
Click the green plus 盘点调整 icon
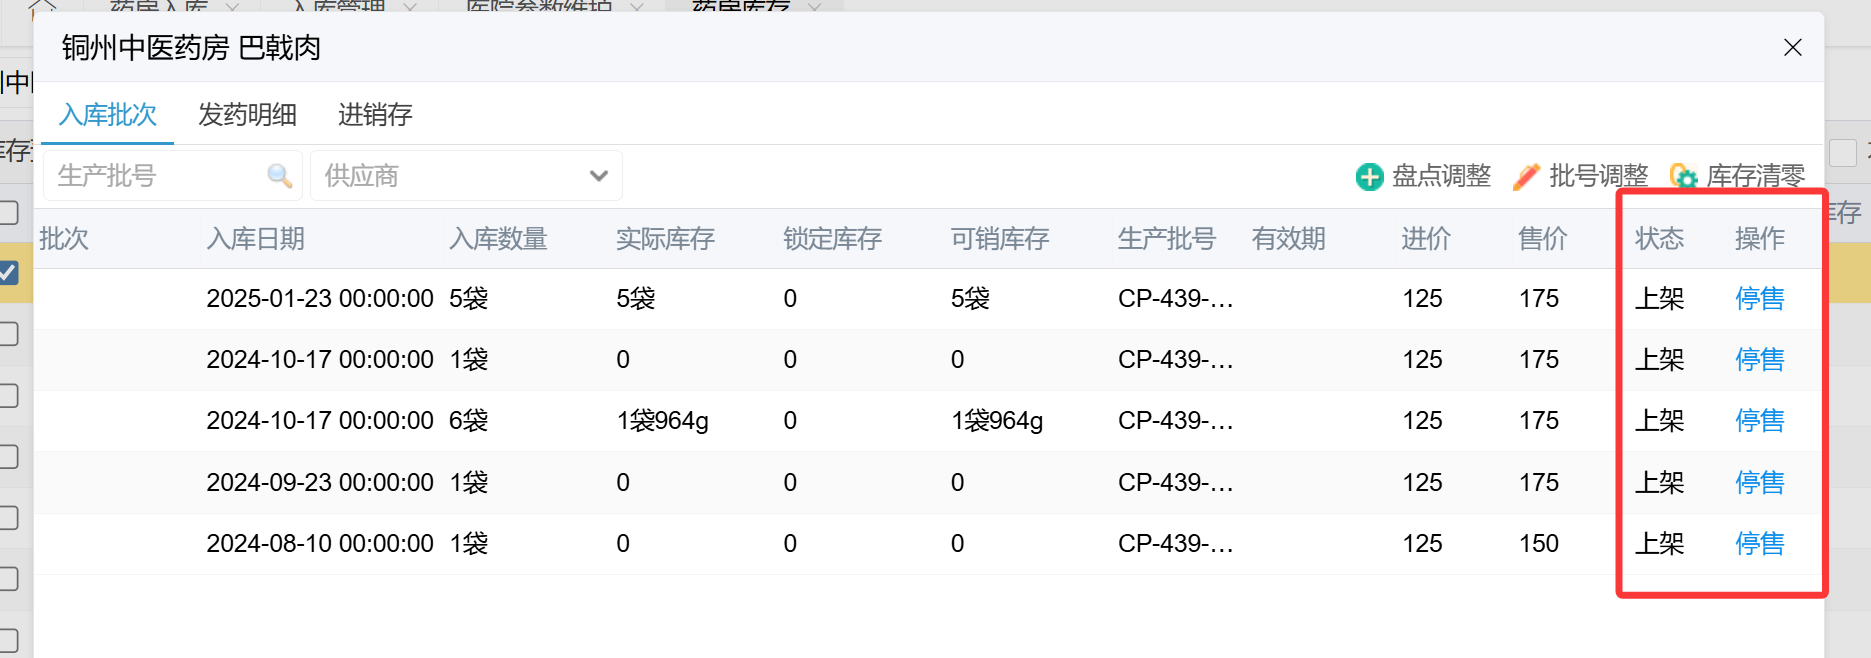pos(1369,177)
